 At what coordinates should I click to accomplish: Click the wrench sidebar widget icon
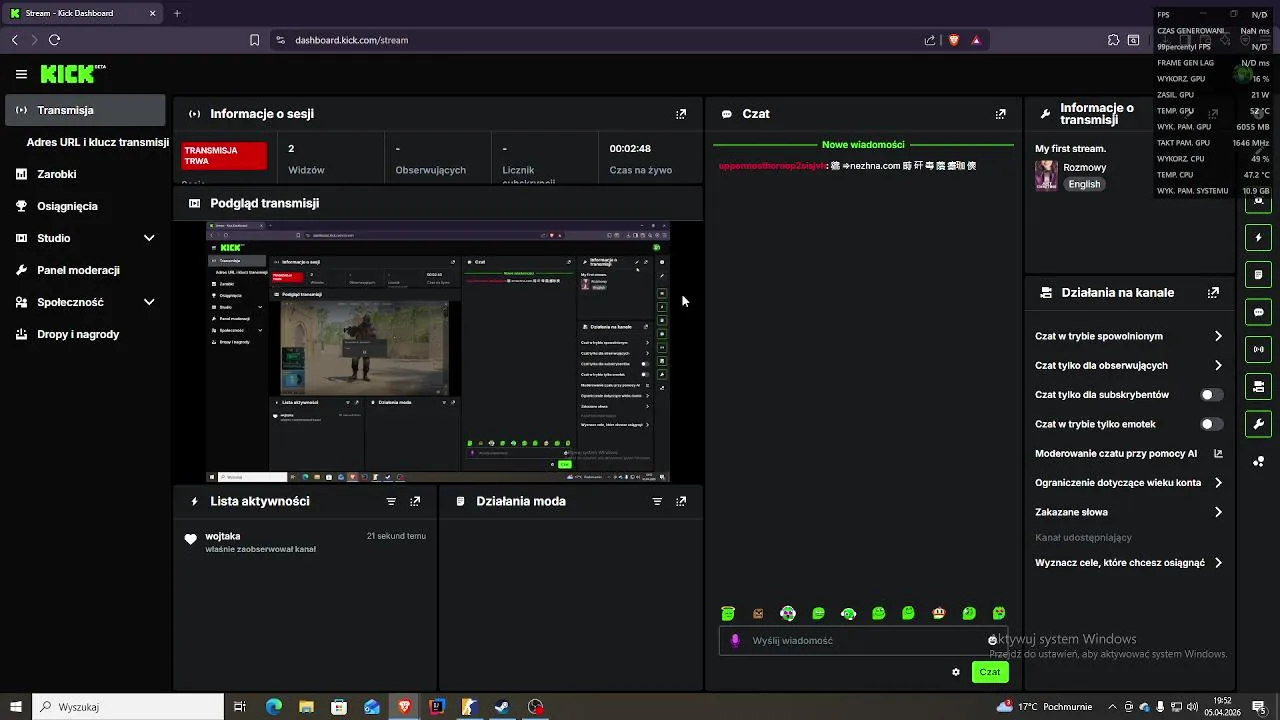coord(1258,424)
